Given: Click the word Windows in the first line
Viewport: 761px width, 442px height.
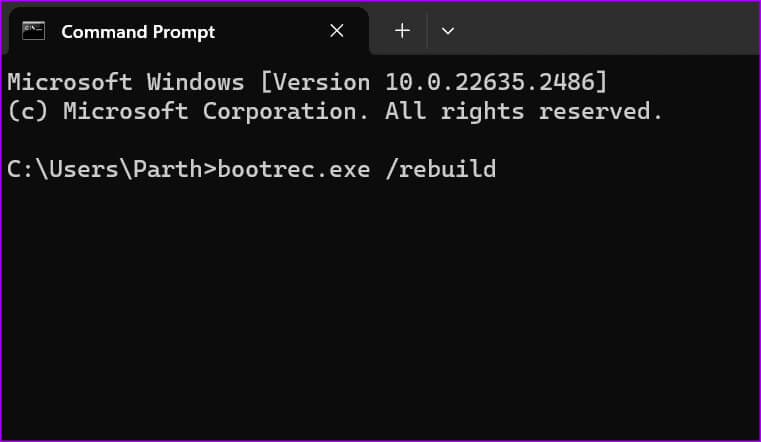Looking at the screenshot, I should point(196,82).
